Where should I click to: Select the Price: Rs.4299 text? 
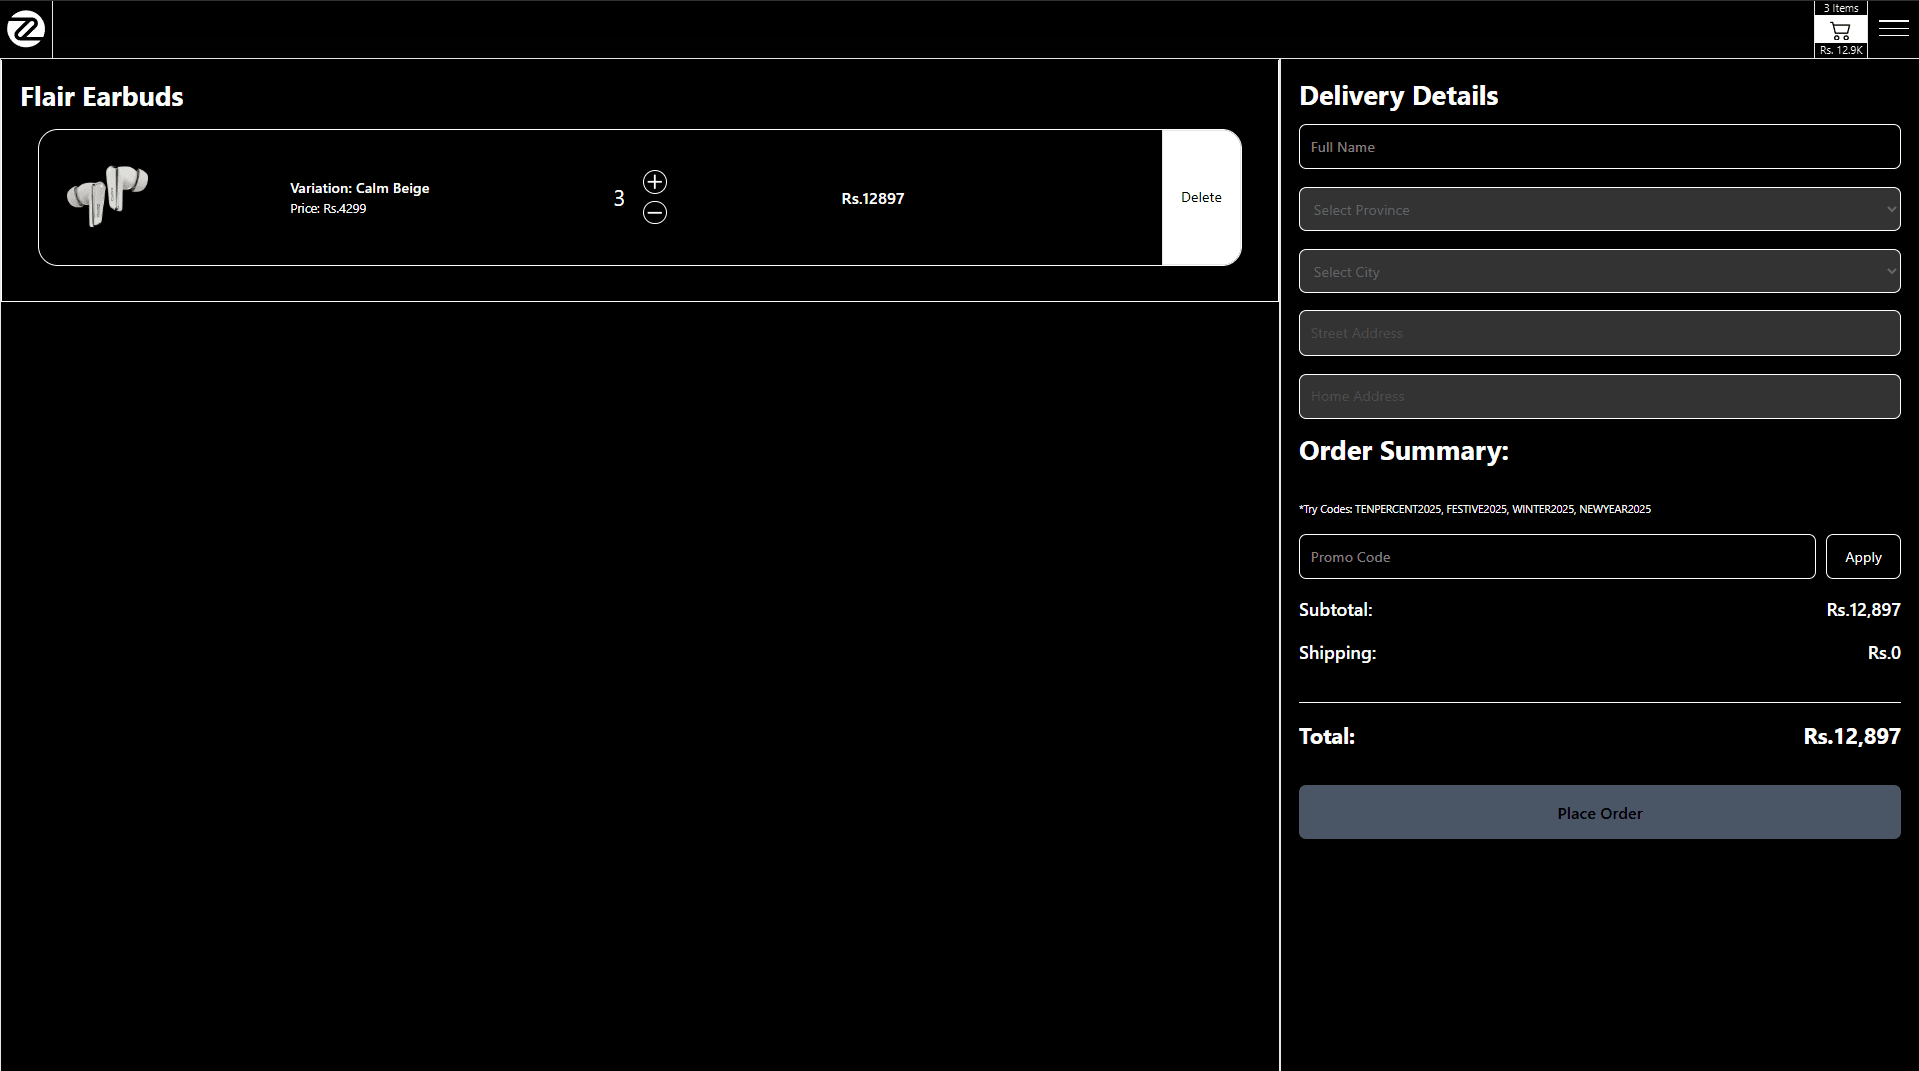click(328, 209)
